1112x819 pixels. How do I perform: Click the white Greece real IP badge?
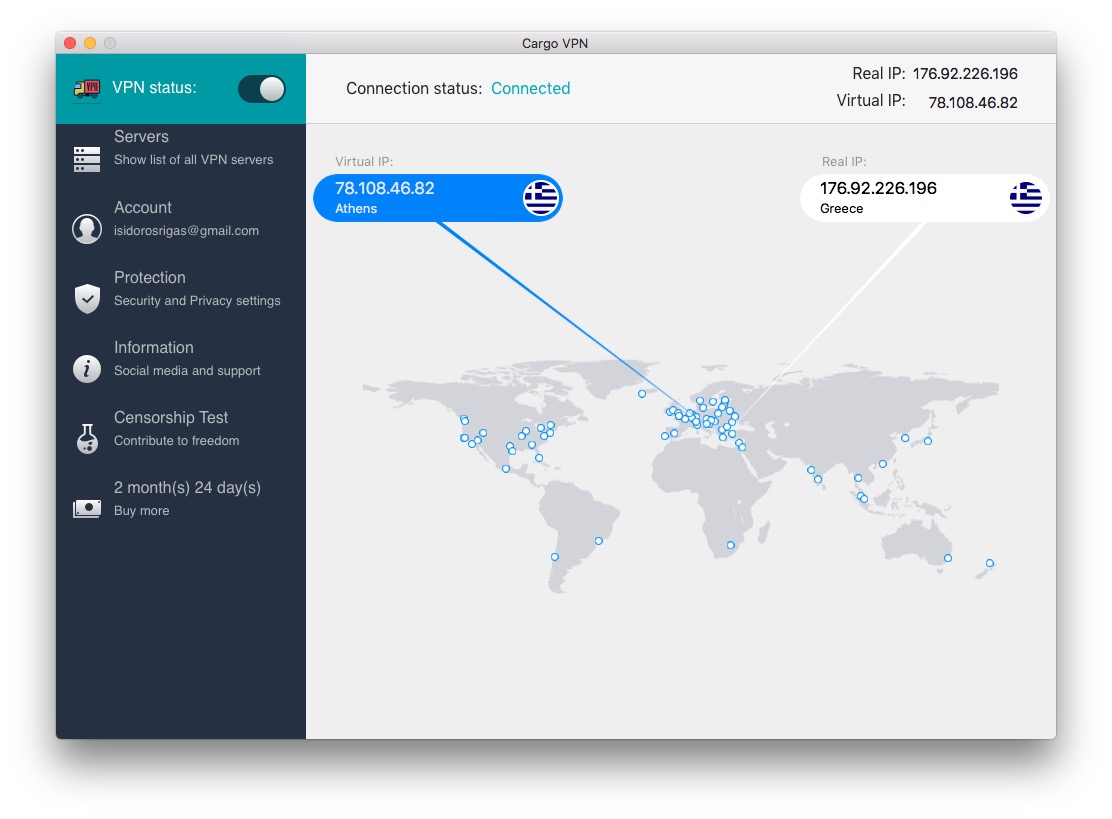[924, 198]
